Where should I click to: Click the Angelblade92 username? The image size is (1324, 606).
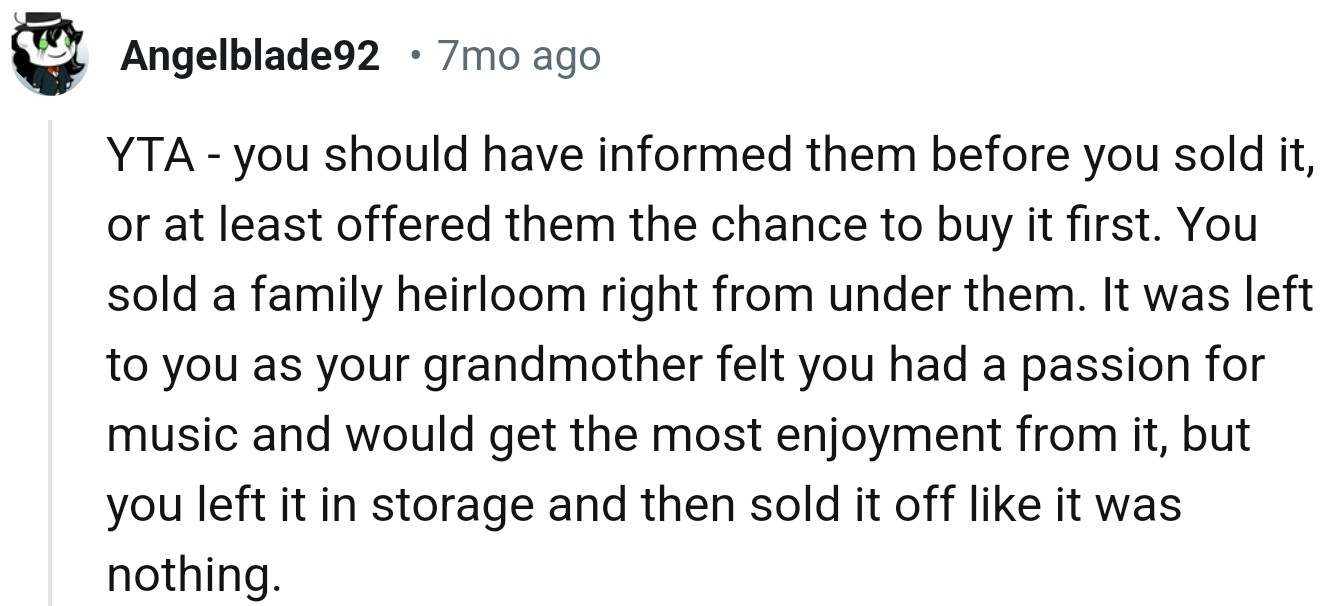coord(250,57)
